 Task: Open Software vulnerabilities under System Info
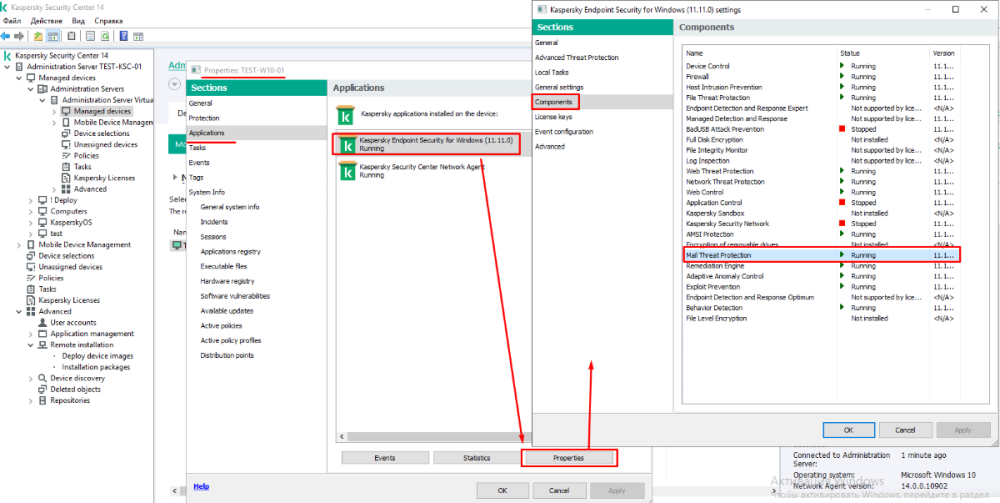pos(235,296)
